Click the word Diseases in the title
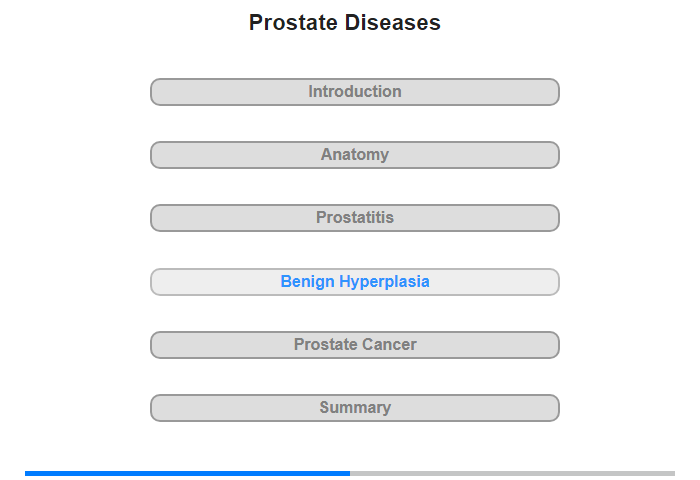Image resolution: width=700 pixels, height=480 pixels. tap(392, 22)
